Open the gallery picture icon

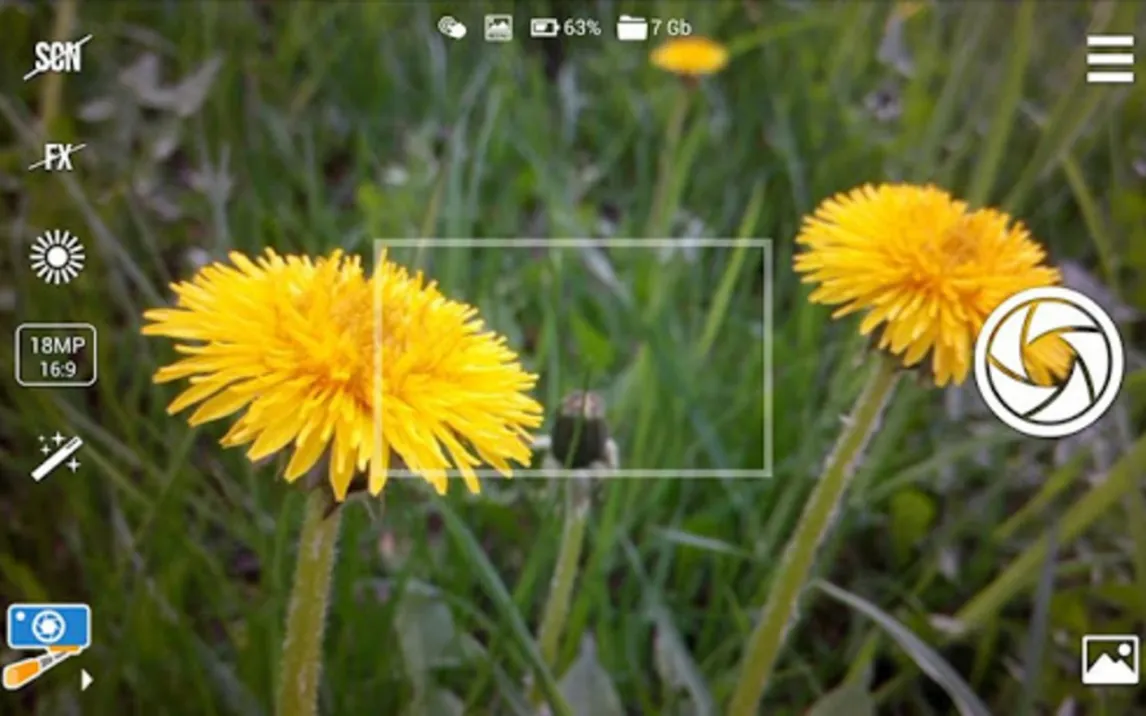(x=1110, y=660)
